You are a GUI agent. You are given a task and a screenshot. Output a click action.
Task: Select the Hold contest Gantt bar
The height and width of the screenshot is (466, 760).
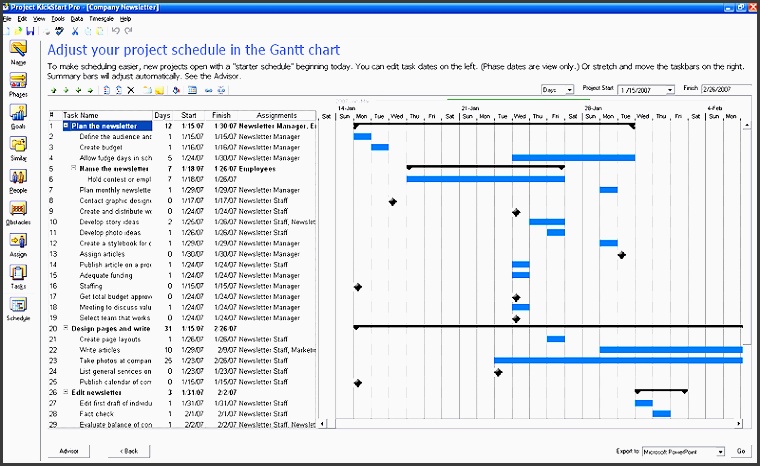click(x=486, y=179)
